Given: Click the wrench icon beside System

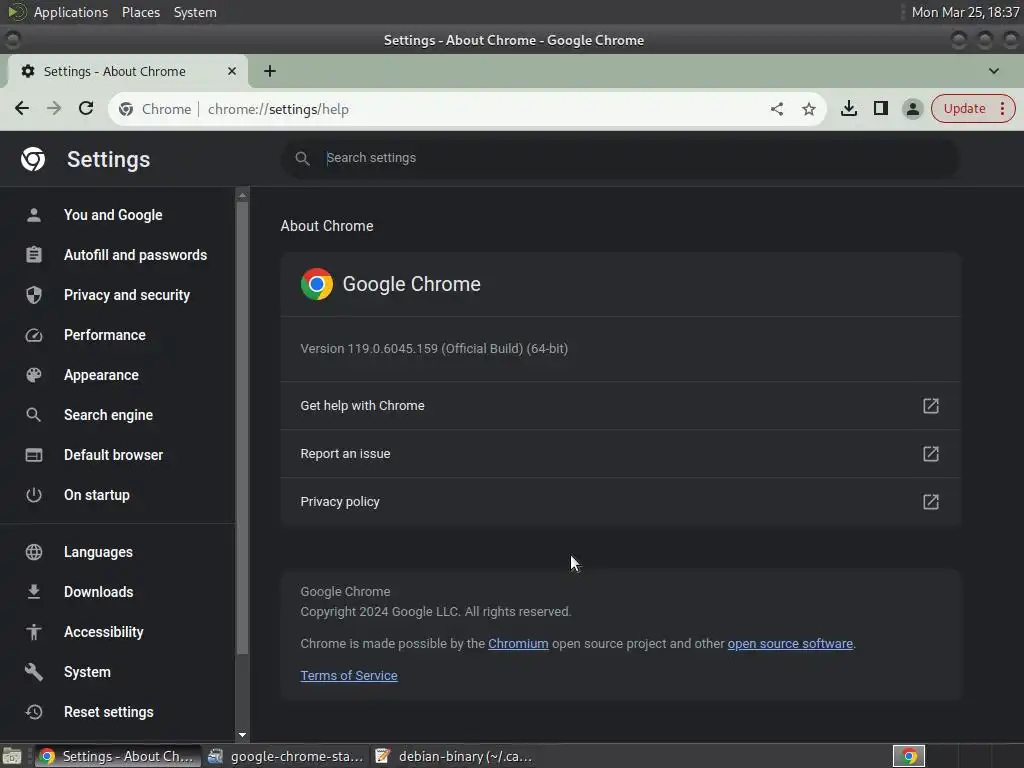Looking at the screenshot, I should (x=34, y=672).
